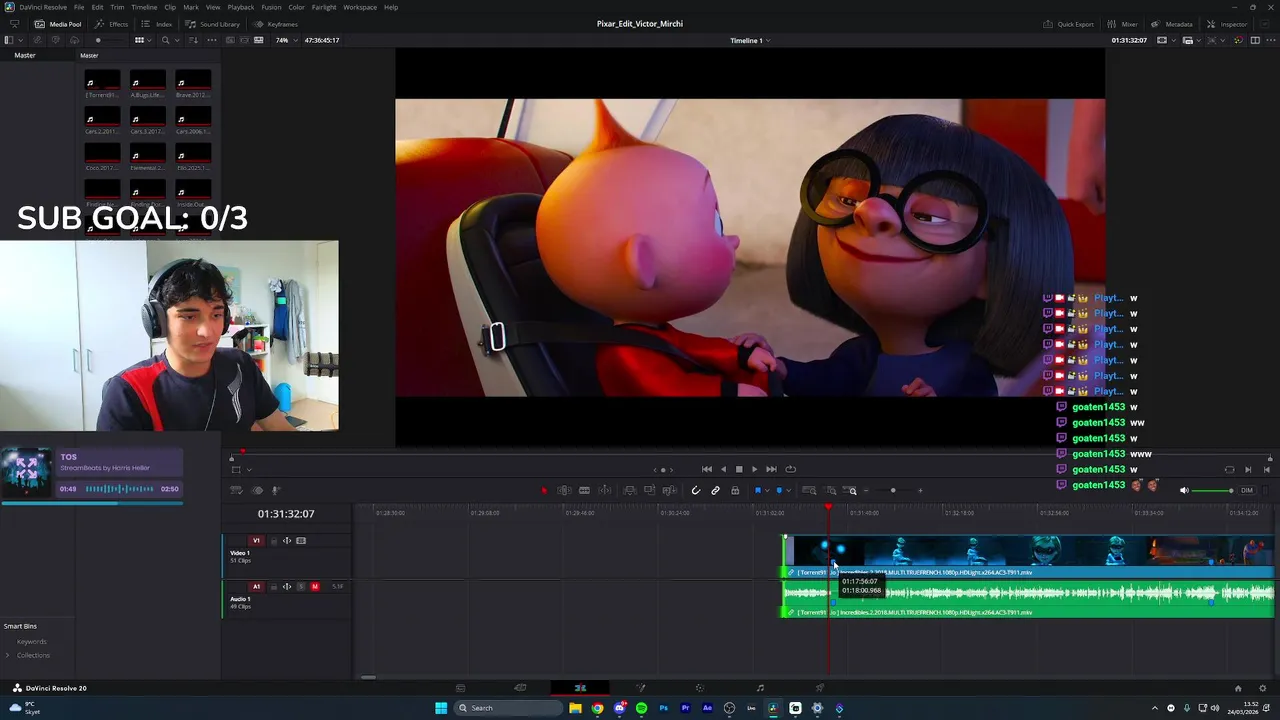Viewport: 1280px width, 720px height.
Task: Toggle the V1 track destination control
Action: [x=256, y=541]
